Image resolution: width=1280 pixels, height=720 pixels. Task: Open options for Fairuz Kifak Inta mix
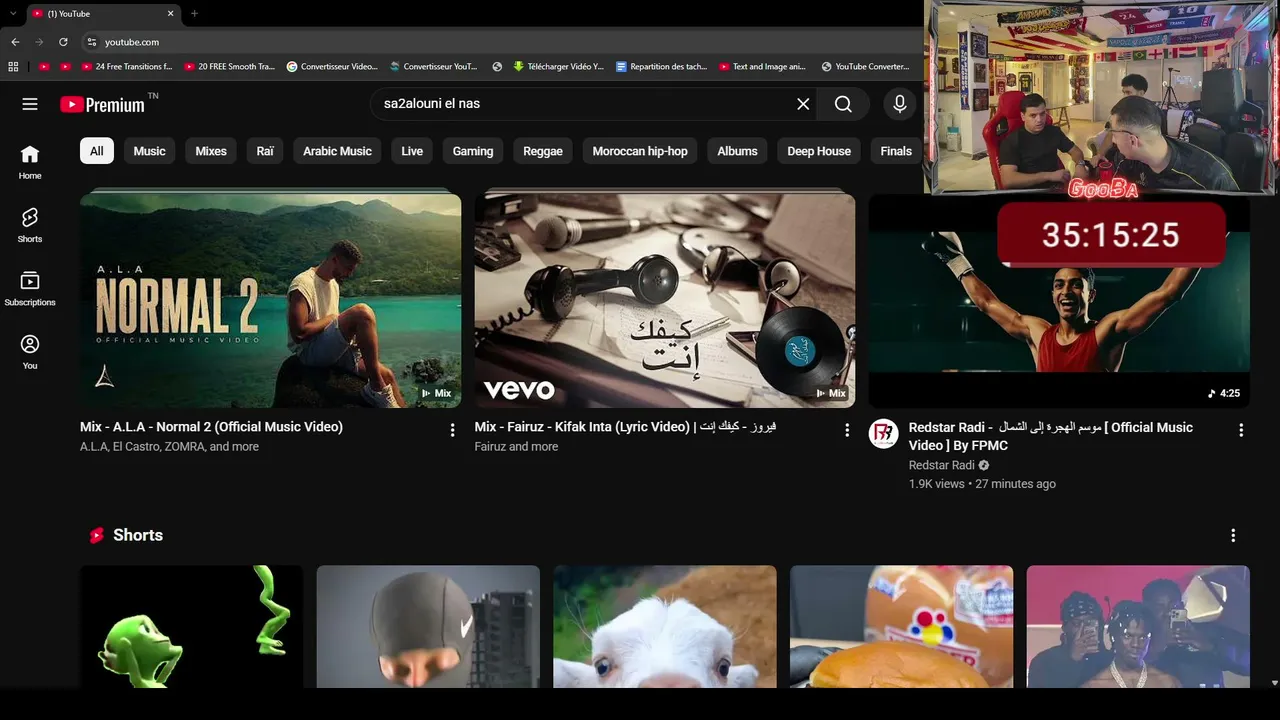[x=847, y=430]
